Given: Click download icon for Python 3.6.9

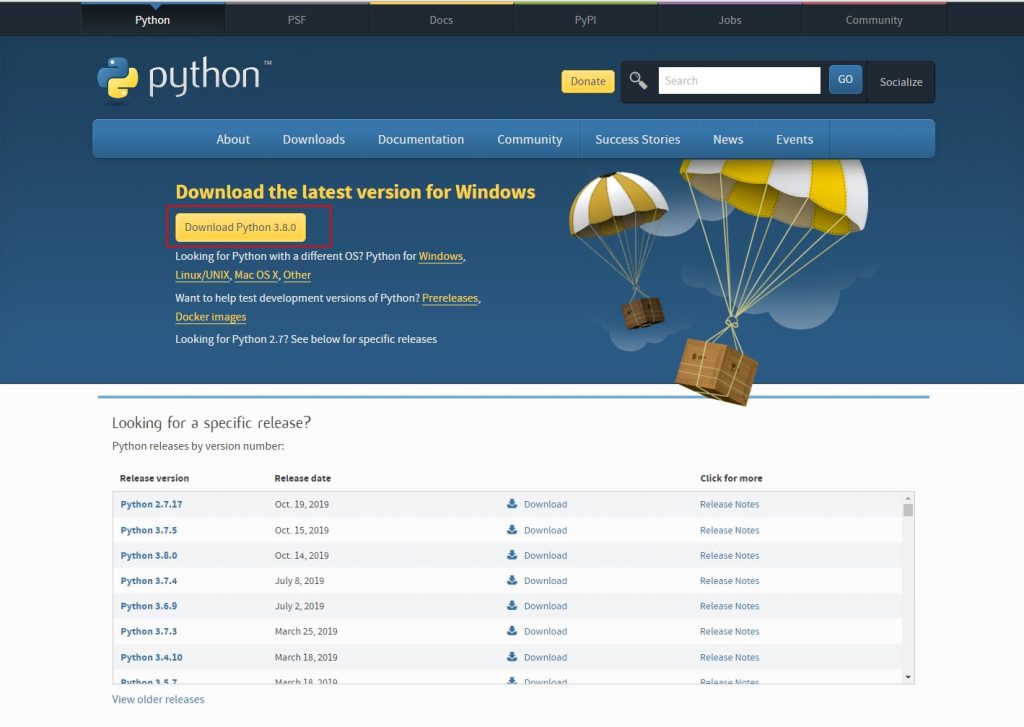Looking at the screenshot, I should [512, 606].
